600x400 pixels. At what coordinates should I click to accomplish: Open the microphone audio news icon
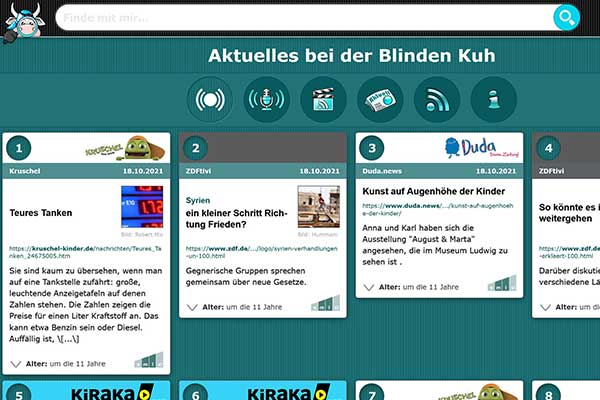point(266,99)
